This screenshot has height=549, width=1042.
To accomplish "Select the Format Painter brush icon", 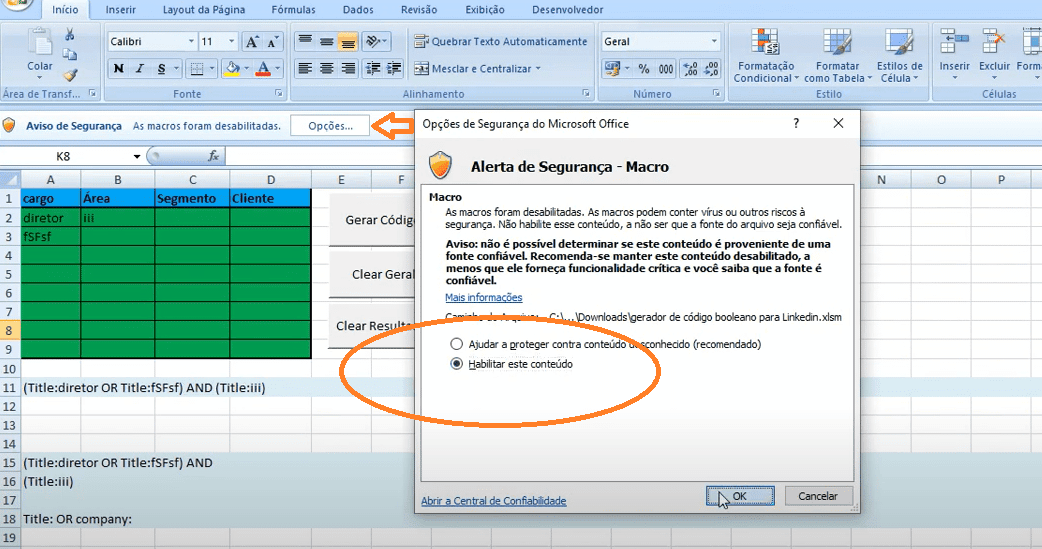I will click(x=70, y=74).
